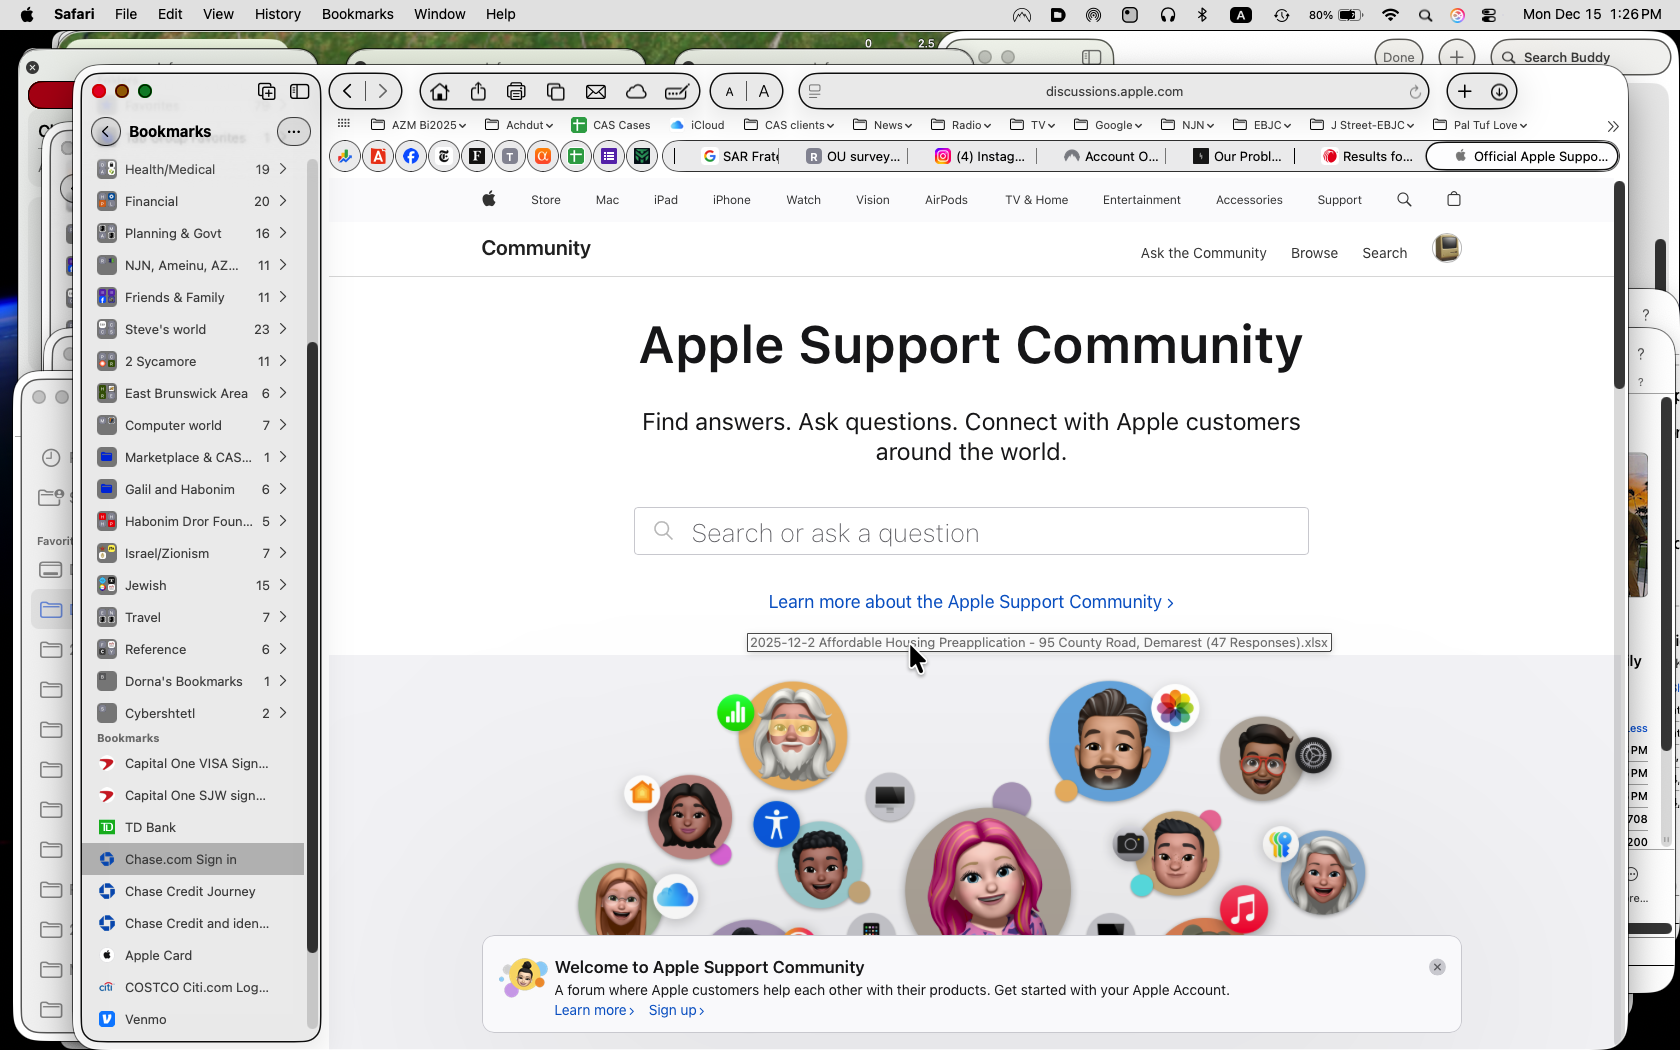Open the page menu icon in address bar
Viewport: 1680px width, 1050px height.
[x=815, y=91]
